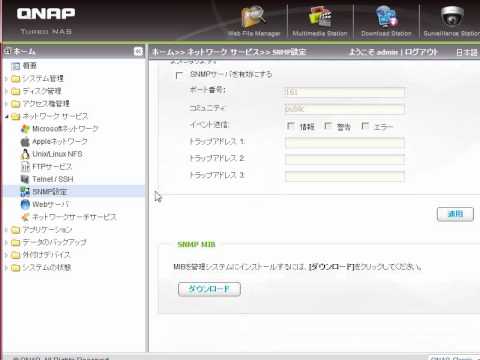Select Telnet / SSH tree item
The width and height of the screenshot is (480, 360).
tap(53, 179)
